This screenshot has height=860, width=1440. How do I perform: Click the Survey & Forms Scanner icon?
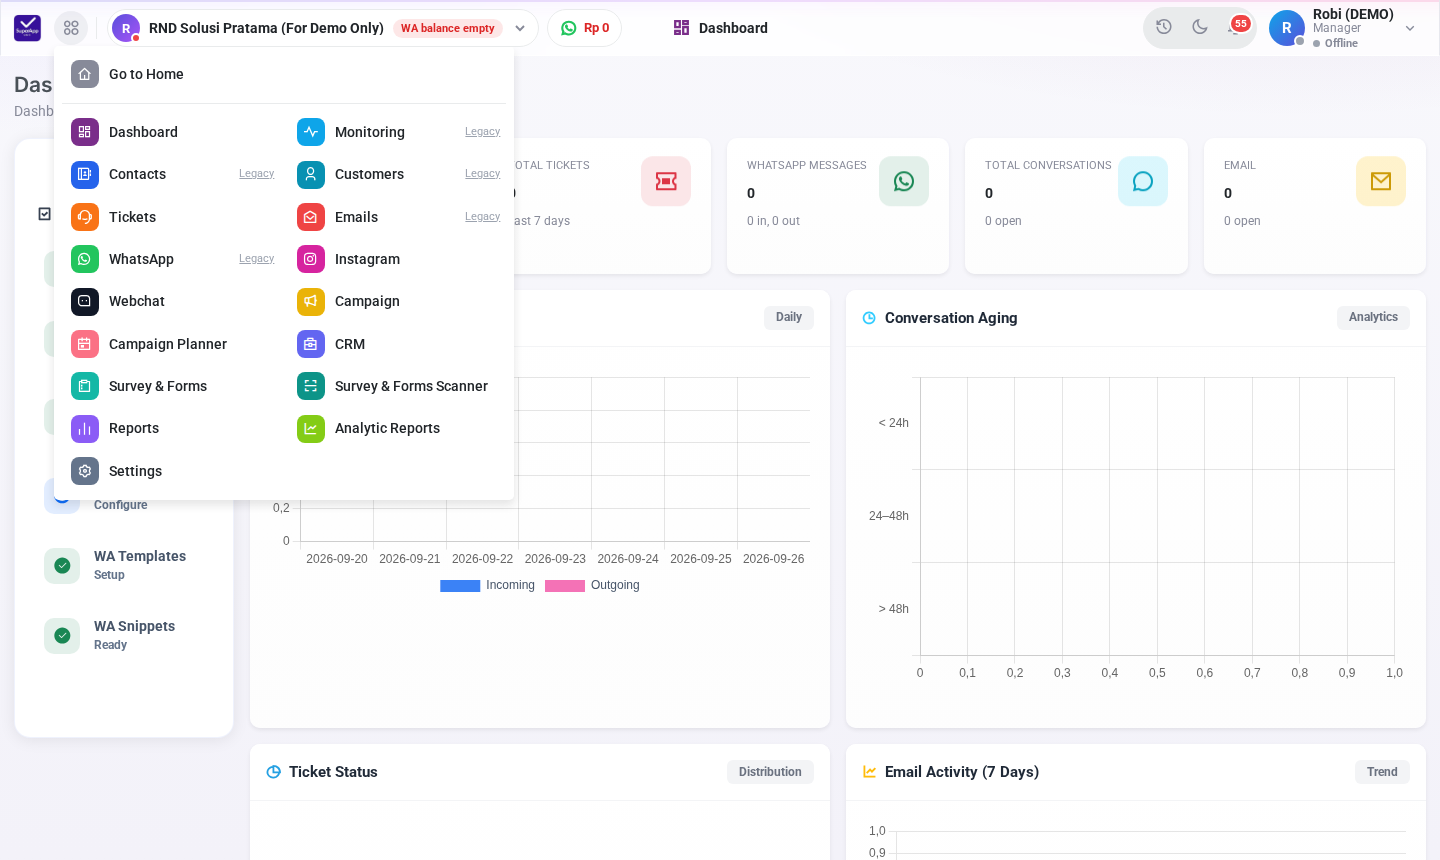[311, 386]
